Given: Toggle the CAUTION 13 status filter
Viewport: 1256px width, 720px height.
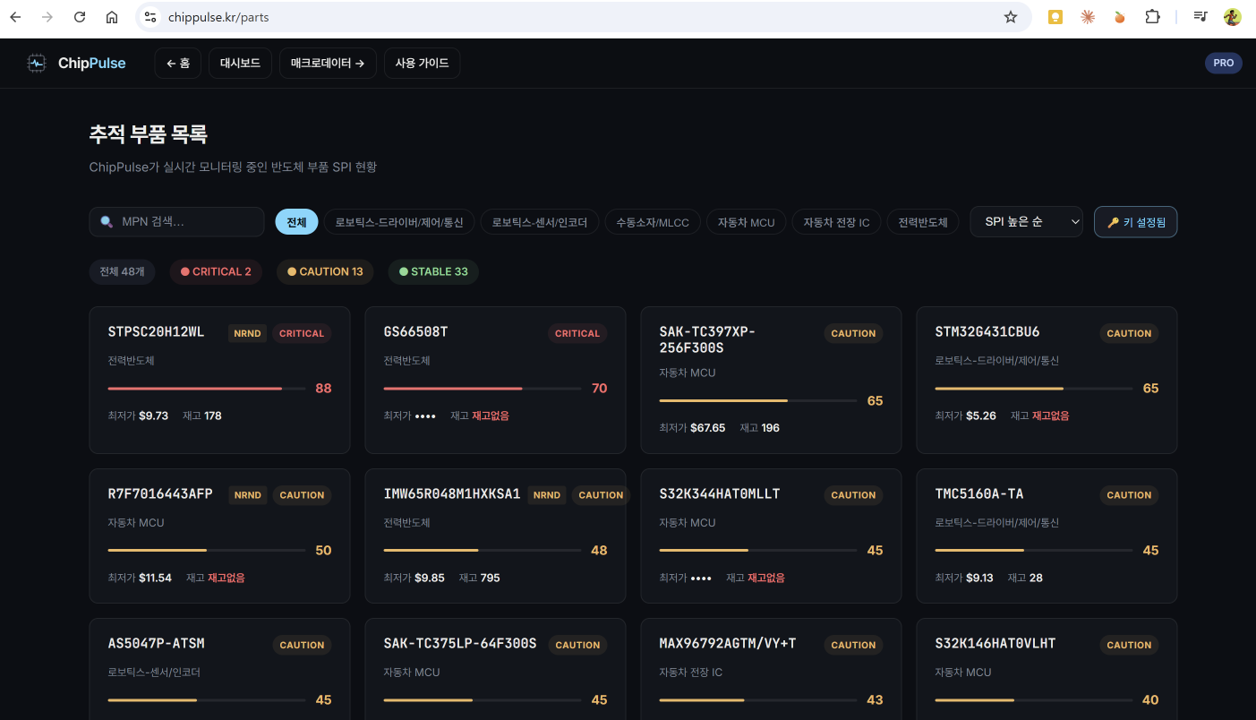Looking at the screenshot, I should pyautogui.click(x=325, y=272).
